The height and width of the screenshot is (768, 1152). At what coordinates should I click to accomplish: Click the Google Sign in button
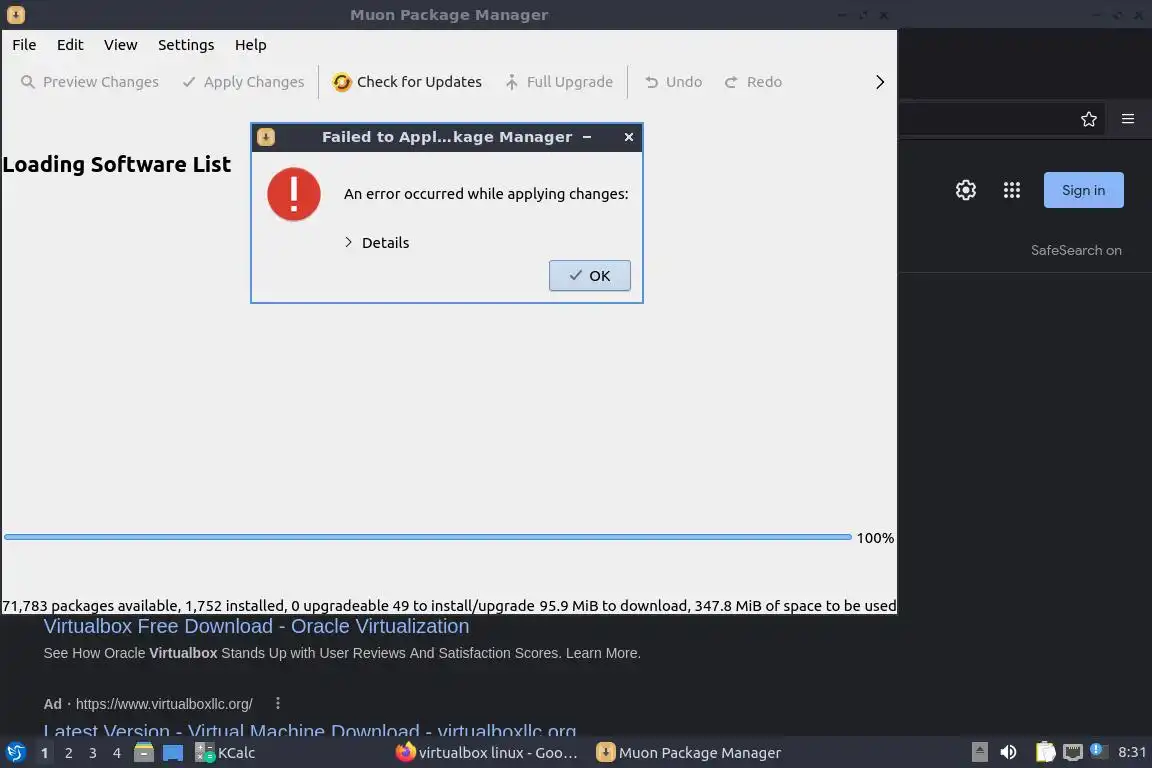[x=1084, y=190]
